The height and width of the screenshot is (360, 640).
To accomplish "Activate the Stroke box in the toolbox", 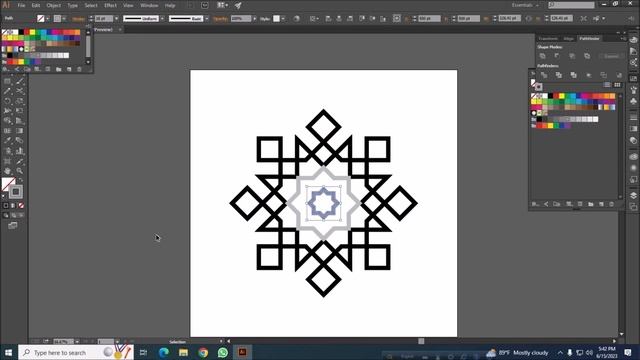I will pos(16,192).
